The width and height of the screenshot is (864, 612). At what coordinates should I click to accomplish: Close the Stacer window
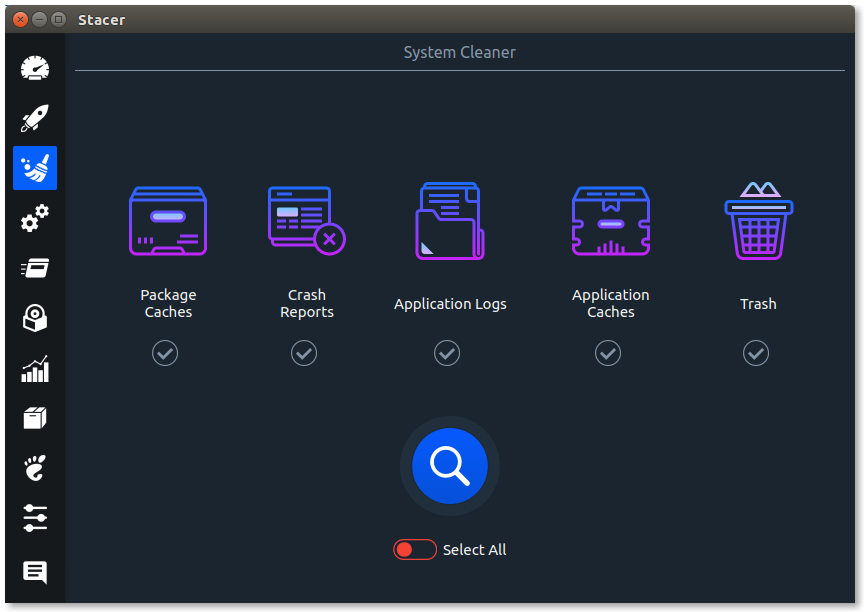pyautogui.click(x=20, y=20)
